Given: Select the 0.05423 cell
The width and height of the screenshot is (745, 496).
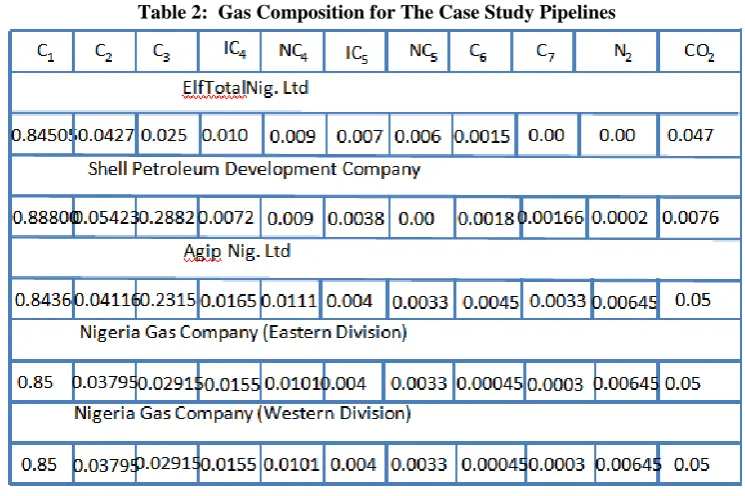Looking at the screenshot, I should tap(105, 218).
